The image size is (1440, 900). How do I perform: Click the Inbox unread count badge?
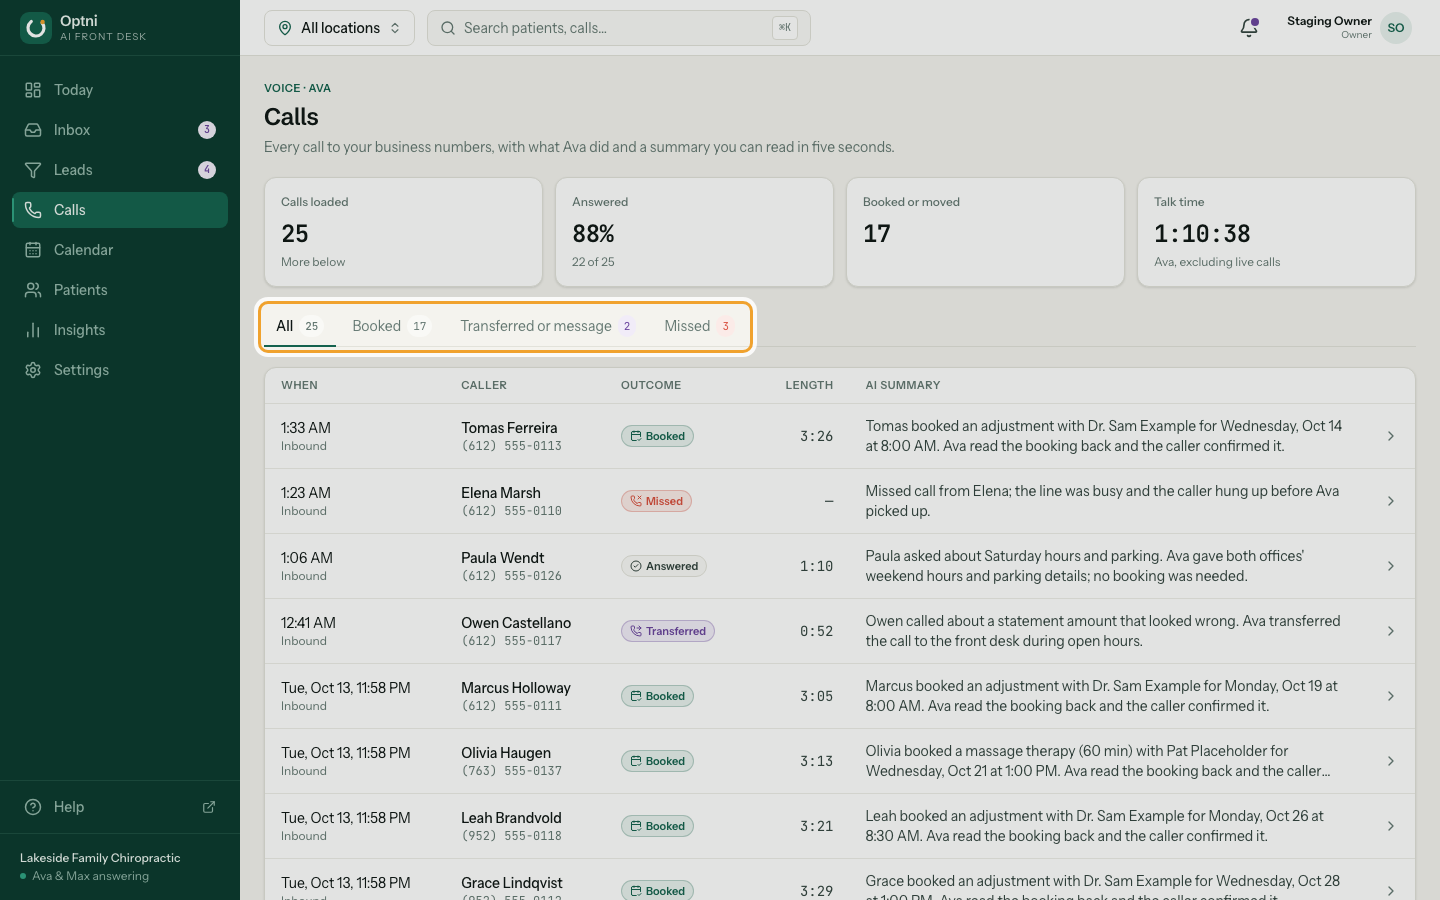click(207, 130)
